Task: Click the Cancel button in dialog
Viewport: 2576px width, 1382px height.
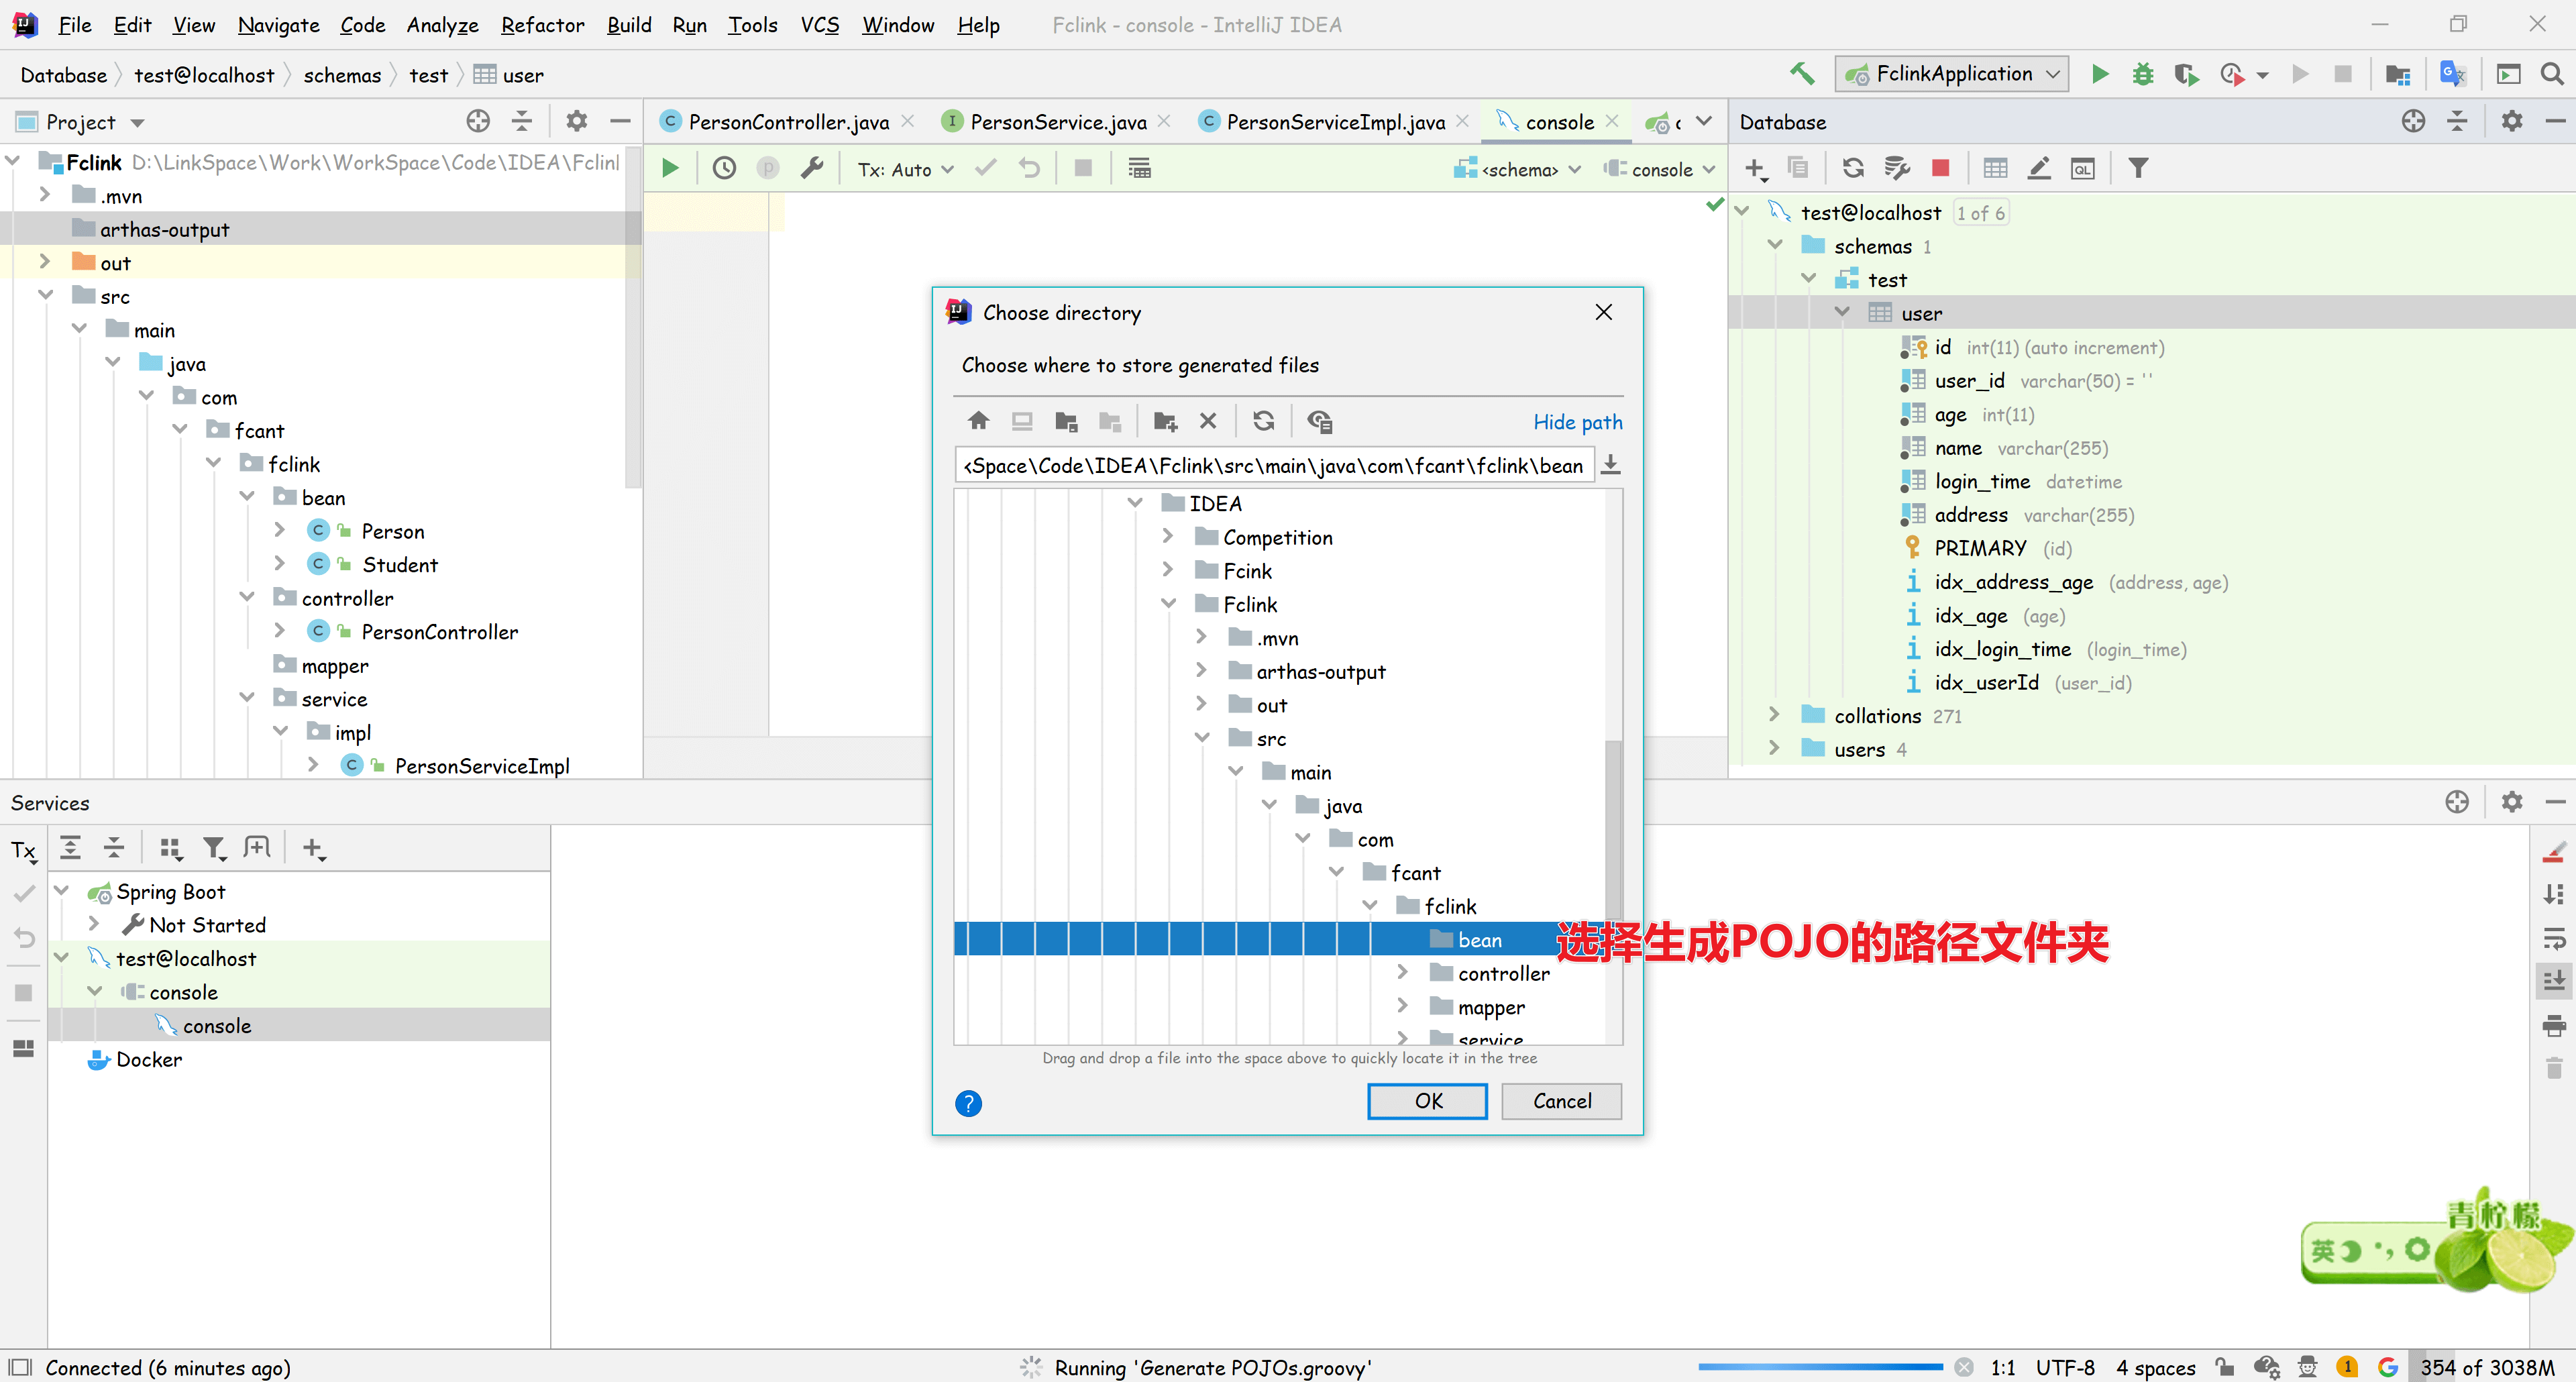Action: (x=1561, y=1101)
